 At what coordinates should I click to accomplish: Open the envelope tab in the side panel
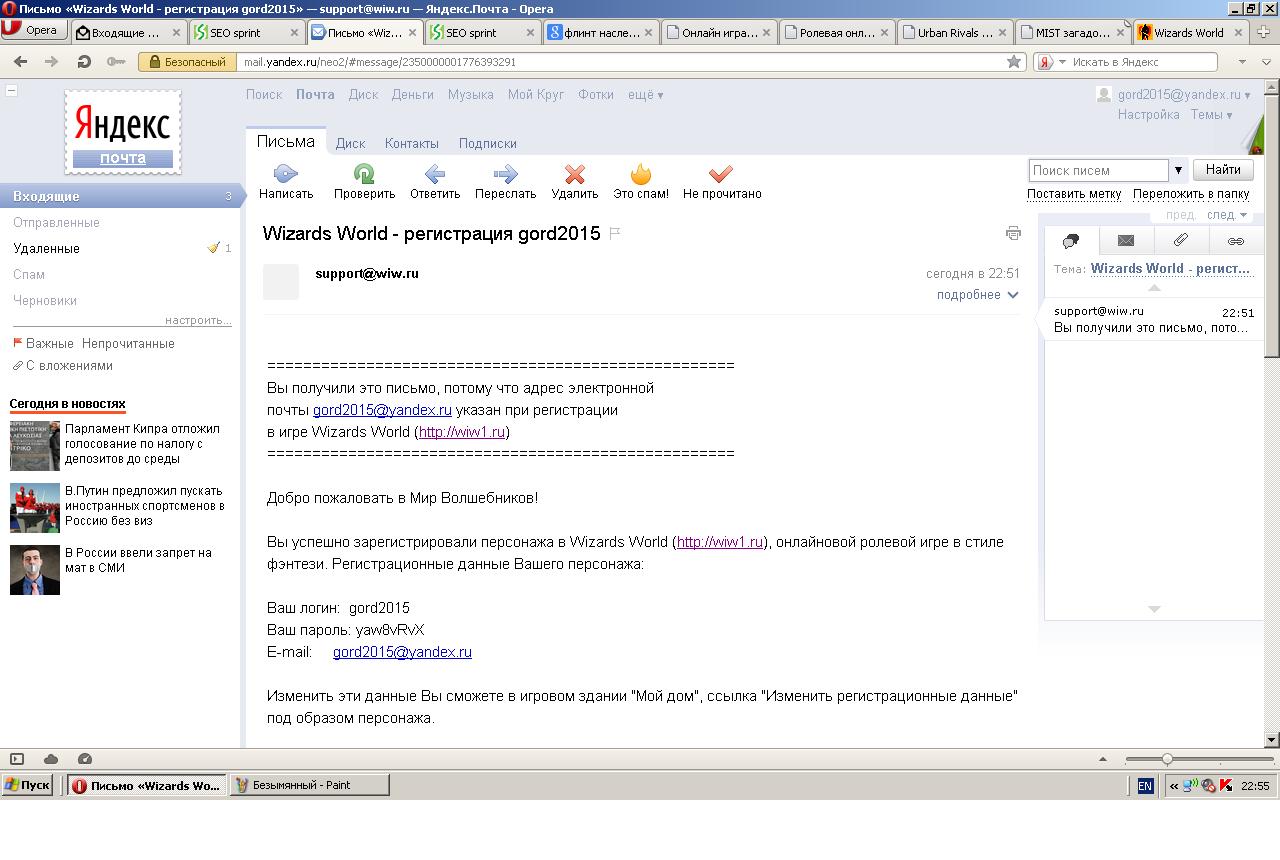tap(1126, 241)
